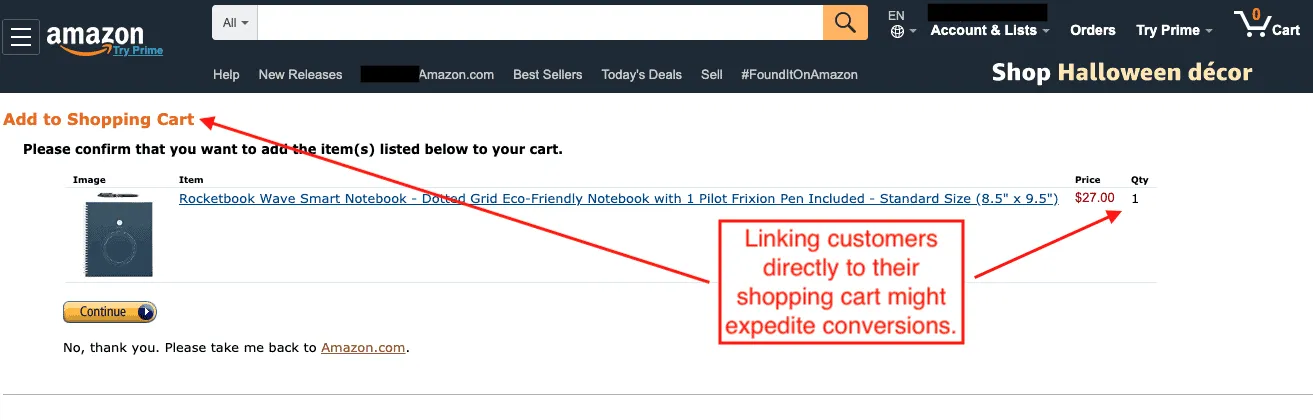
Task: Click the Sell link
Action: coord(711,74)
